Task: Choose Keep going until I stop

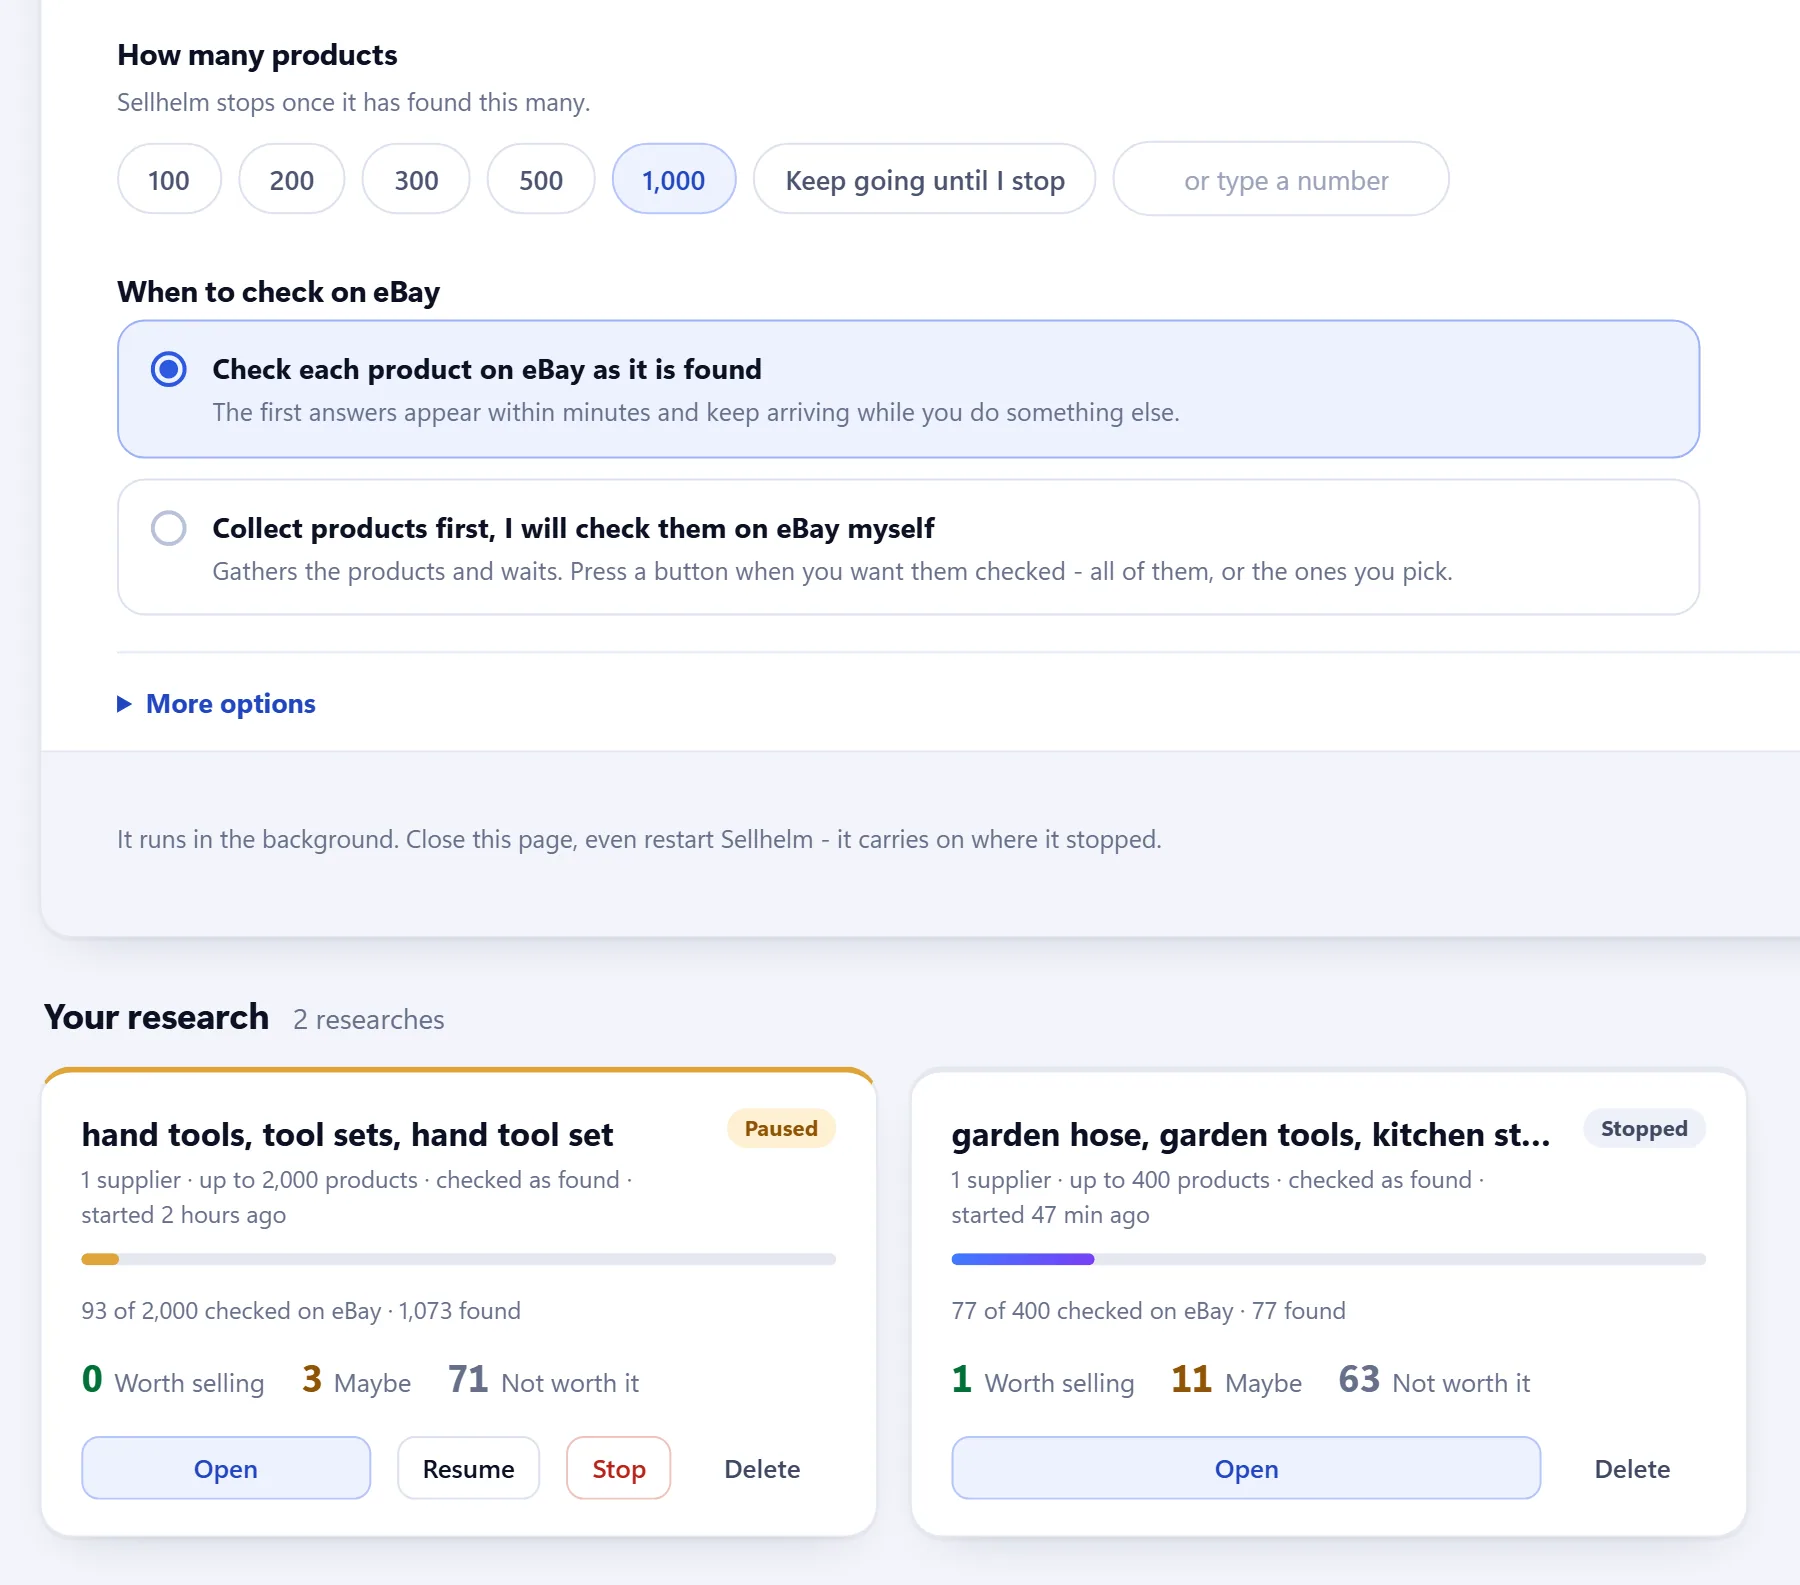Action: [925, 180]
